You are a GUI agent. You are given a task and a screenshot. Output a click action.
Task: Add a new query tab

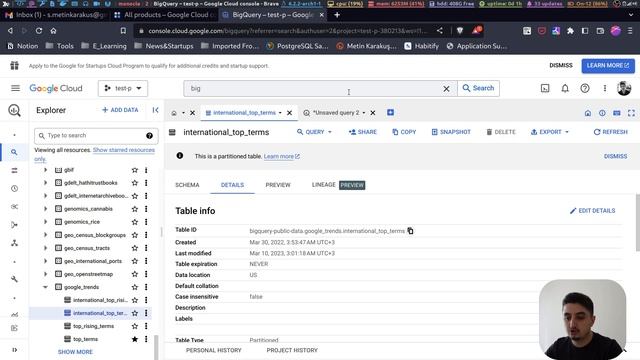390,113
